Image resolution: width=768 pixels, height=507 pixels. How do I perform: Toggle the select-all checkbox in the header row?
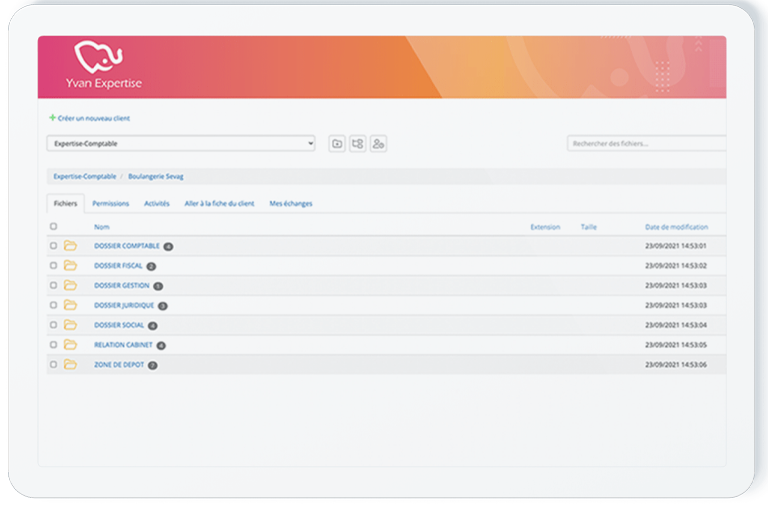(53, 226)
